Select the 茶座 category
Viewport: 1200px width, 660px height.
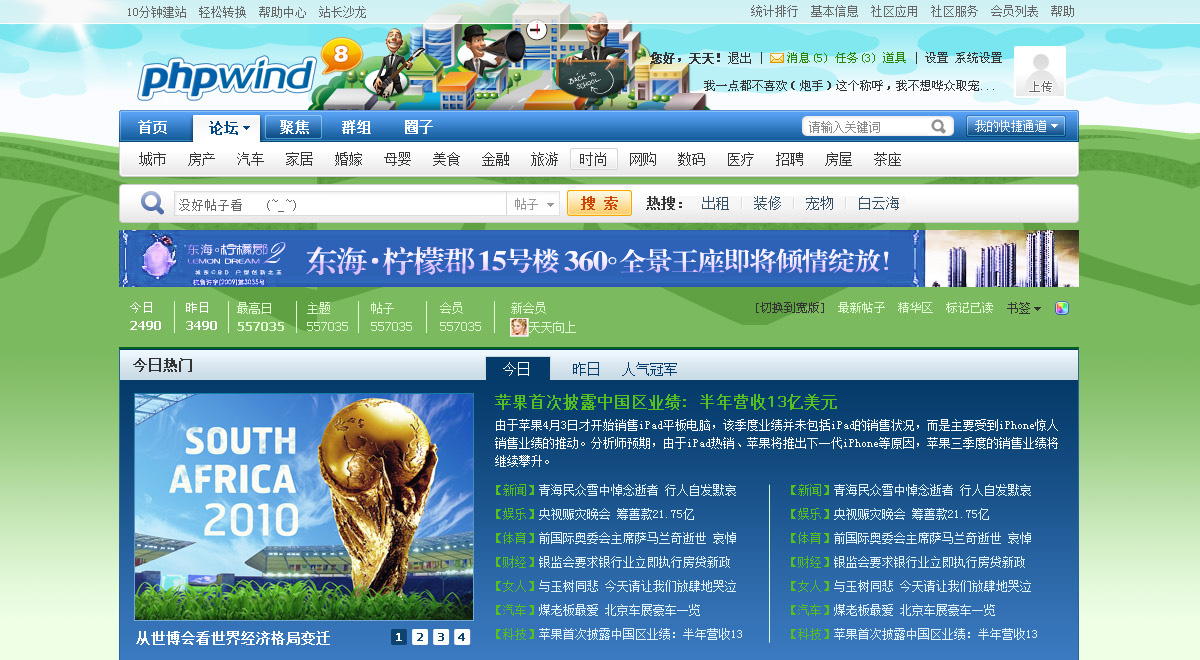(x=888, y=160)
